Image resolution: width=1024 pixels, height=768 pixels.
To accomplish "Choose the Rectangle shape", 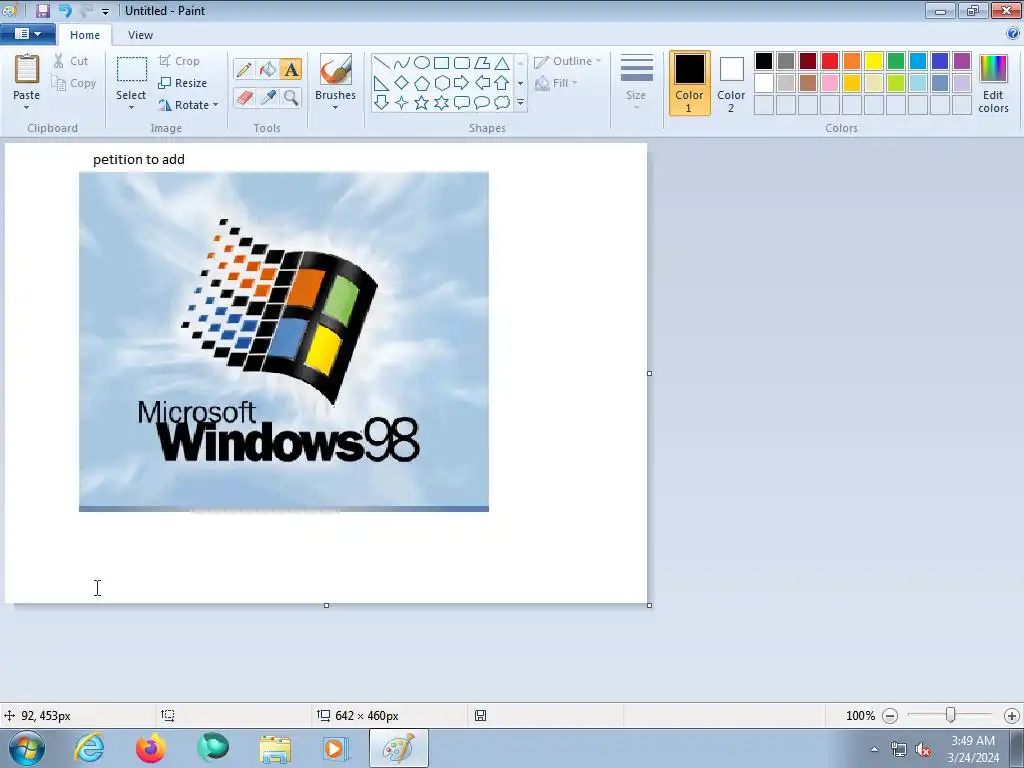I will [441, 63].
